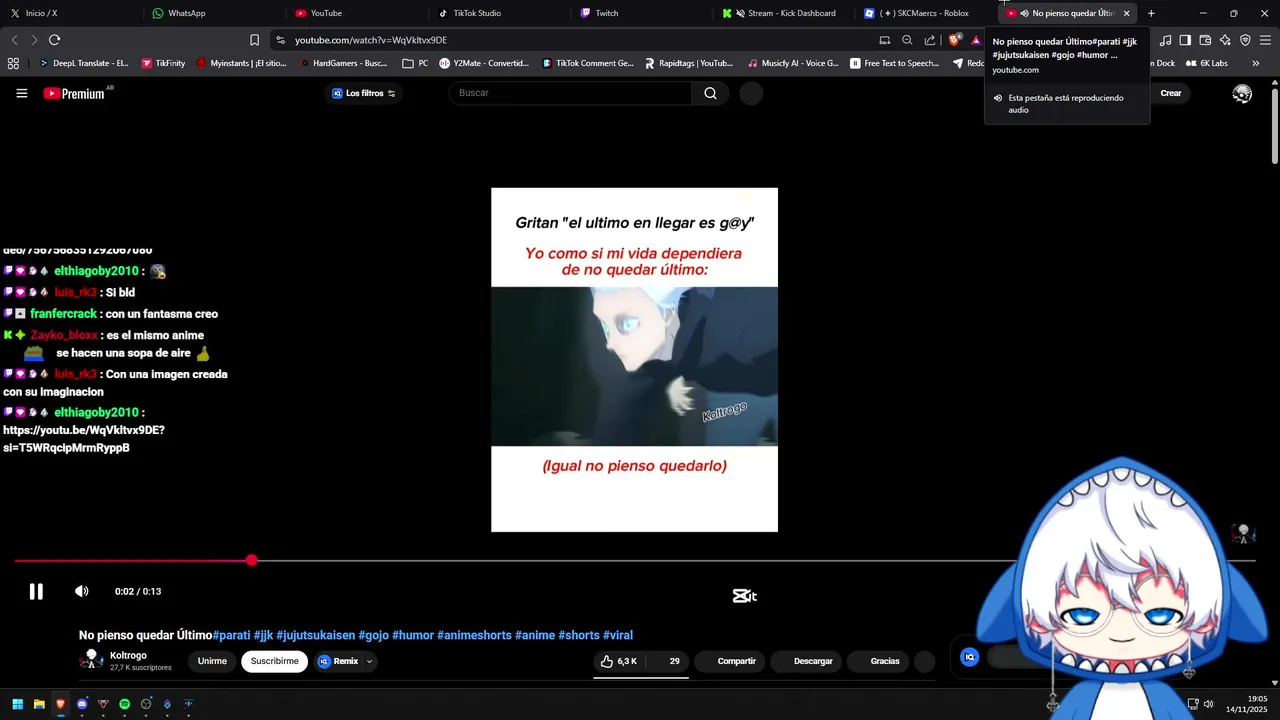This screenshot has width=1280, height=720.
Task: Open the chat link https://youtu.be/WqVkltvx9DE
Action: point(84,439)
